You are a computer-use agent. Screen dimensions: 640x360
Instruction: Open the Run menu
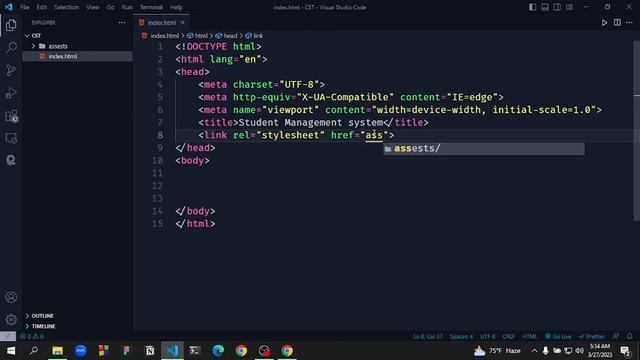[127, 7]
